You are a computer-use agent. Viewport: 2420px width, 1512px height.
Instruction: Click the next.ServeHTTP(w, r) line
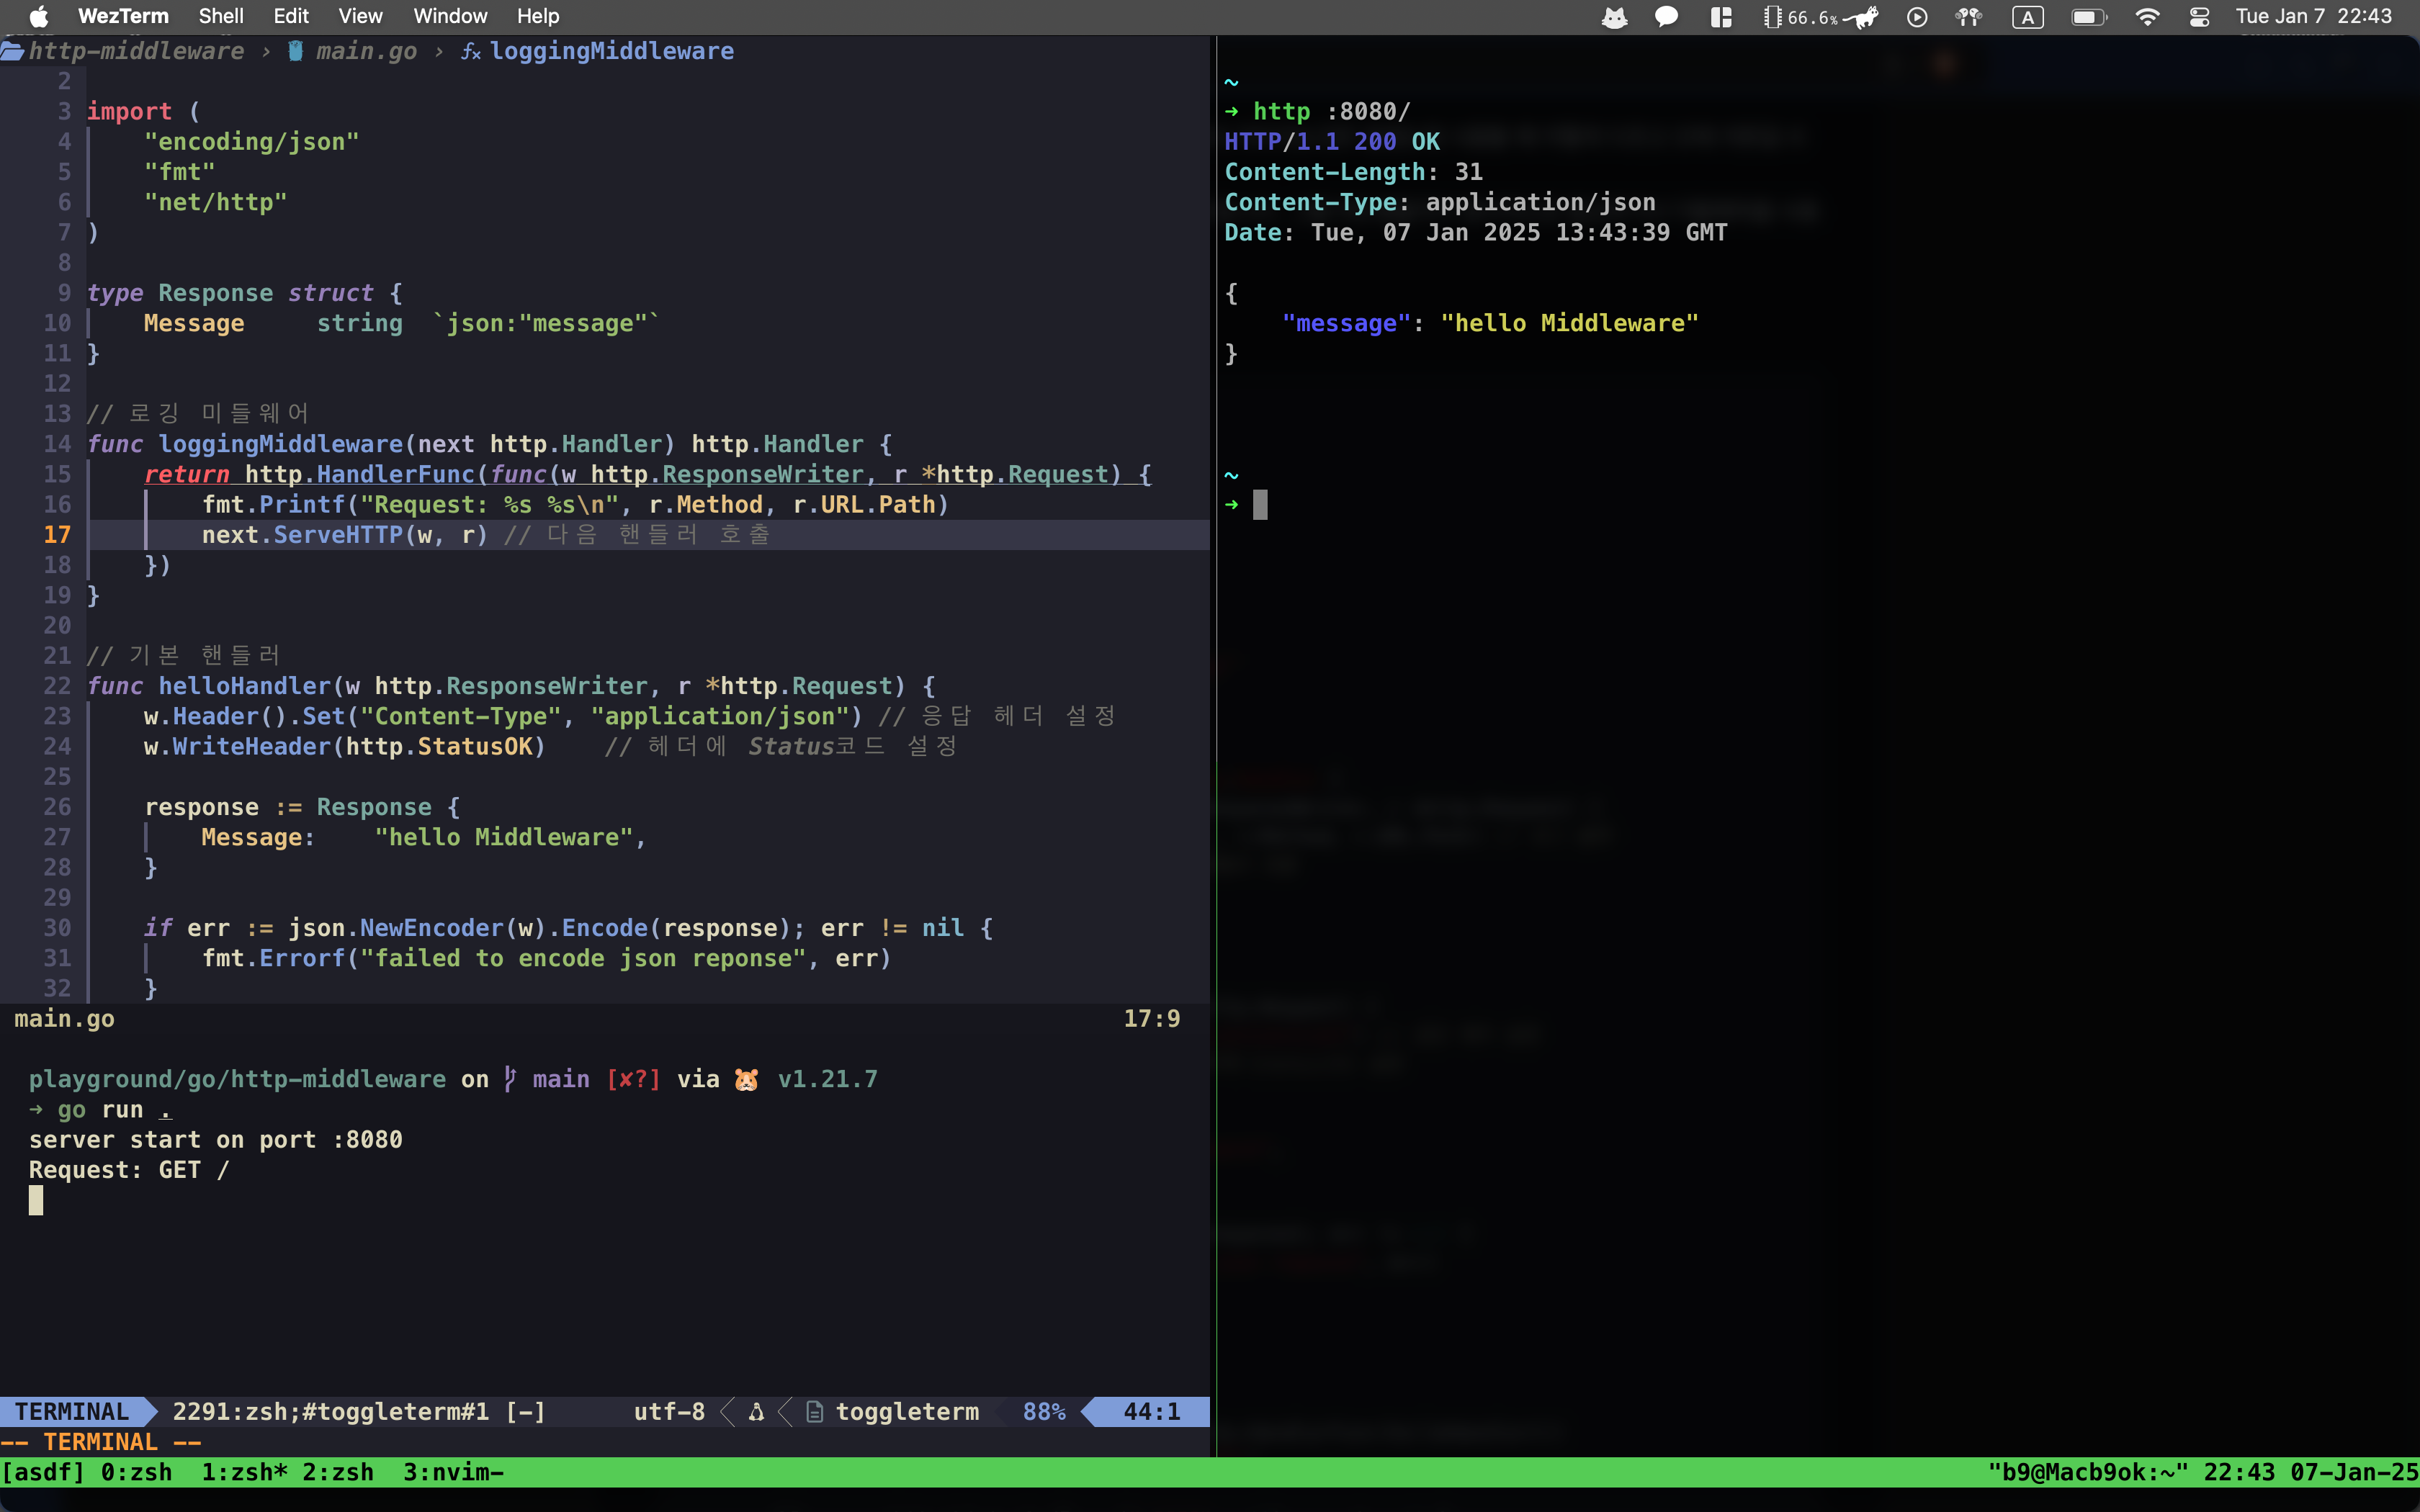[344, 535]
